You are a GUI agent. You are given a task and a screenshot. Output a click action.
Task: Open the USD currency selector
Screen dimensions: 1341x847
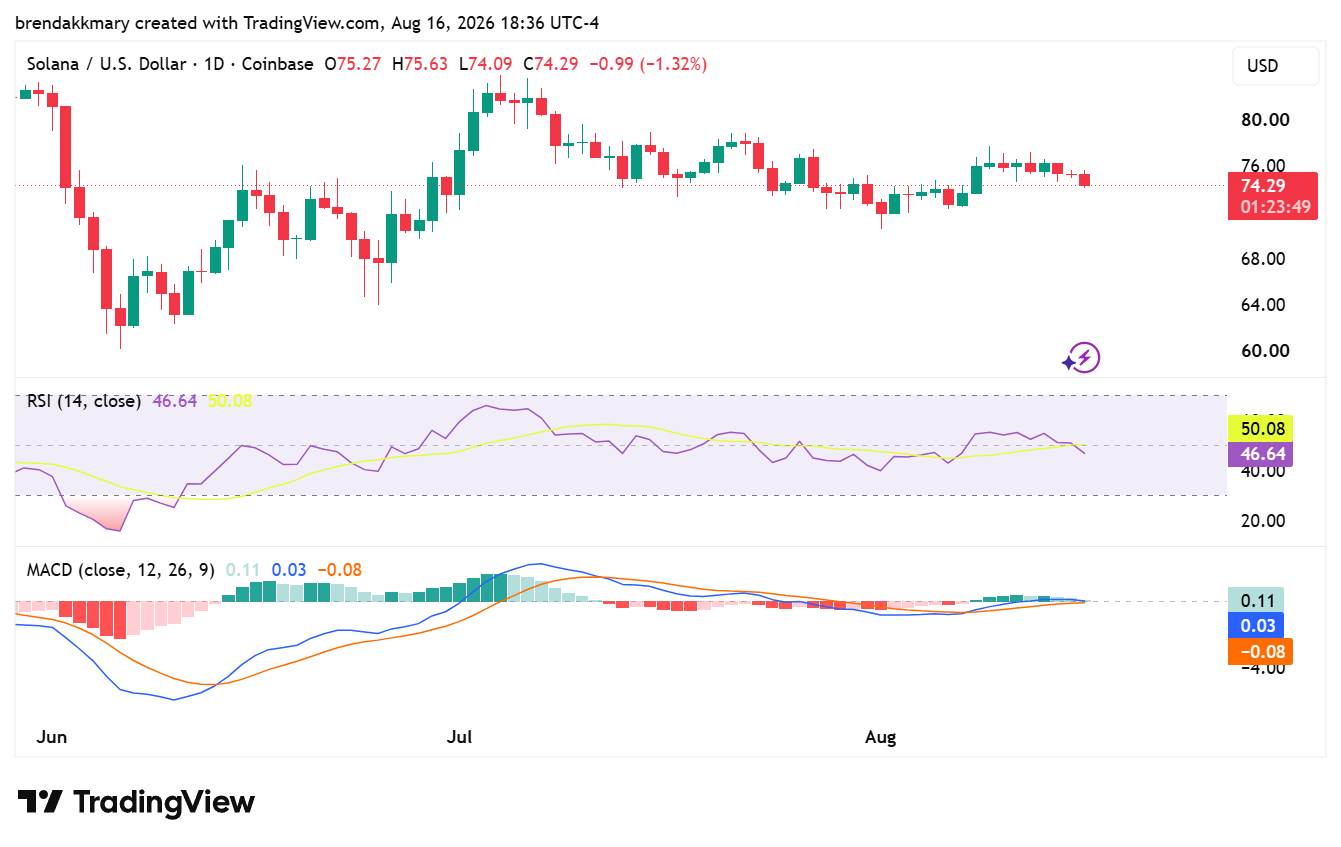[x=1262, y=67]
